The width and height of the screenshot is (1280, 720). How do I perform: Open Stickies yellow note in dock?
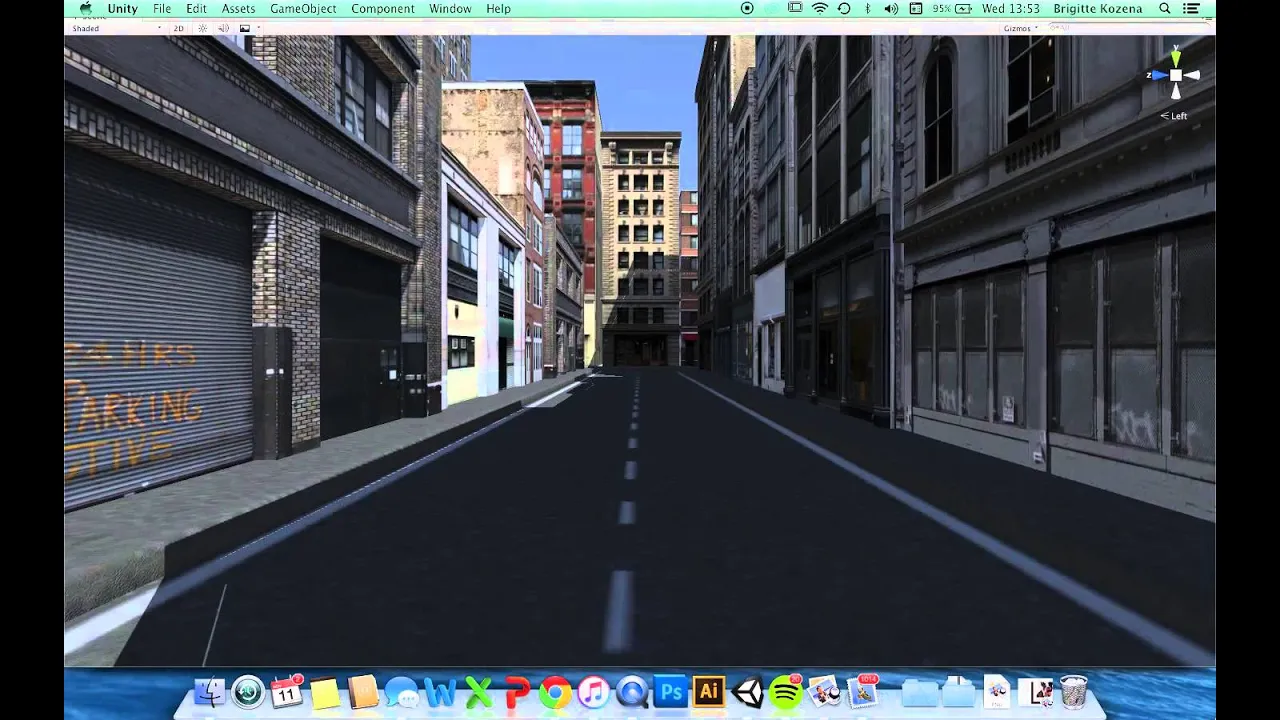point(325,692)
